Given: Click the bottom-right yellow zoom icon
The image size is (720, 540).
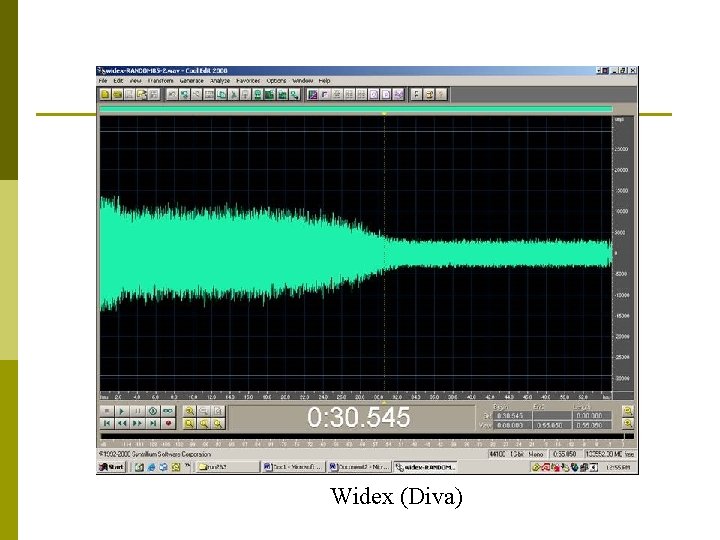Looking at the screenshot, I should click(219, 423).
